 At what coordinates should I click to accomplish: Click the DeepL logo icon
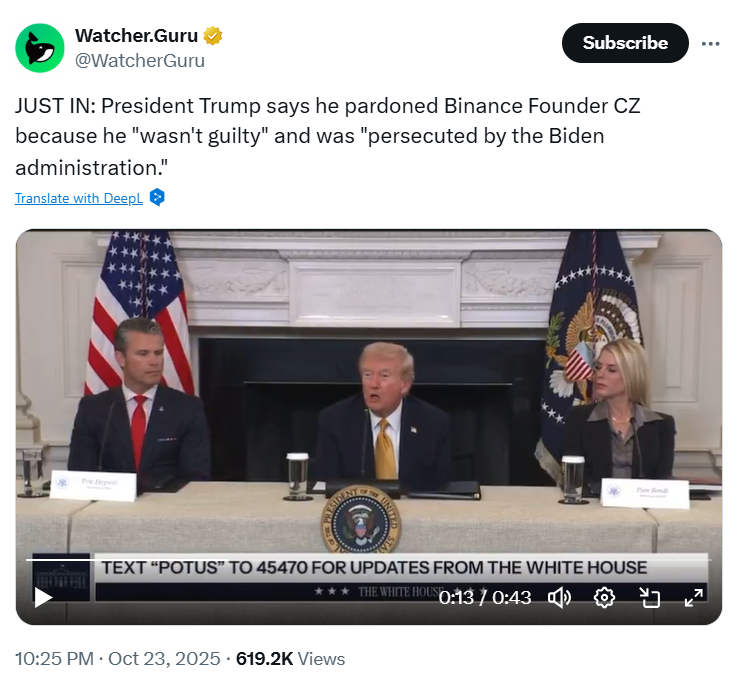(157, 198)
